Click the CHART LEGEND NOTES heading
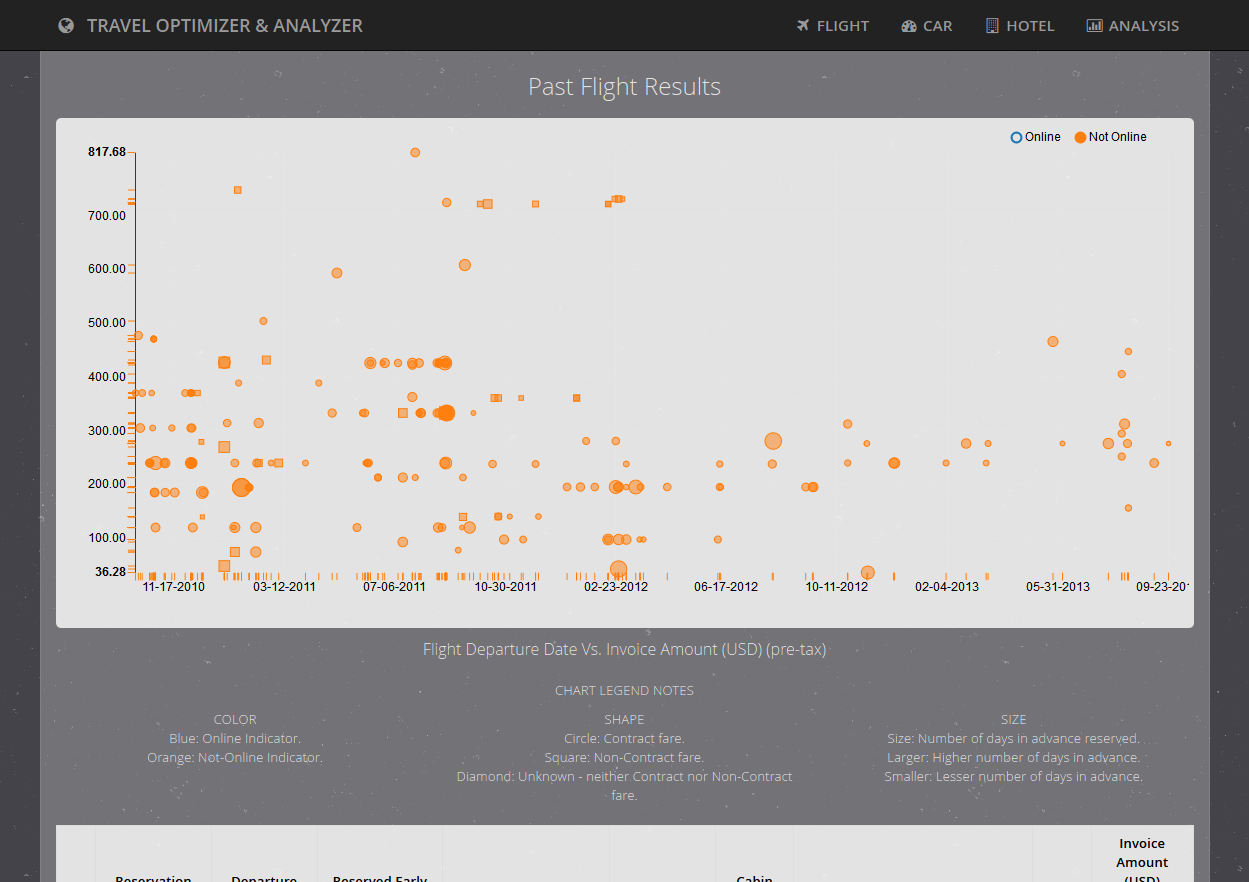Image resolution: width=1249 pixels, height=882 pixels. pyautogui.click(x=624, y=691)
